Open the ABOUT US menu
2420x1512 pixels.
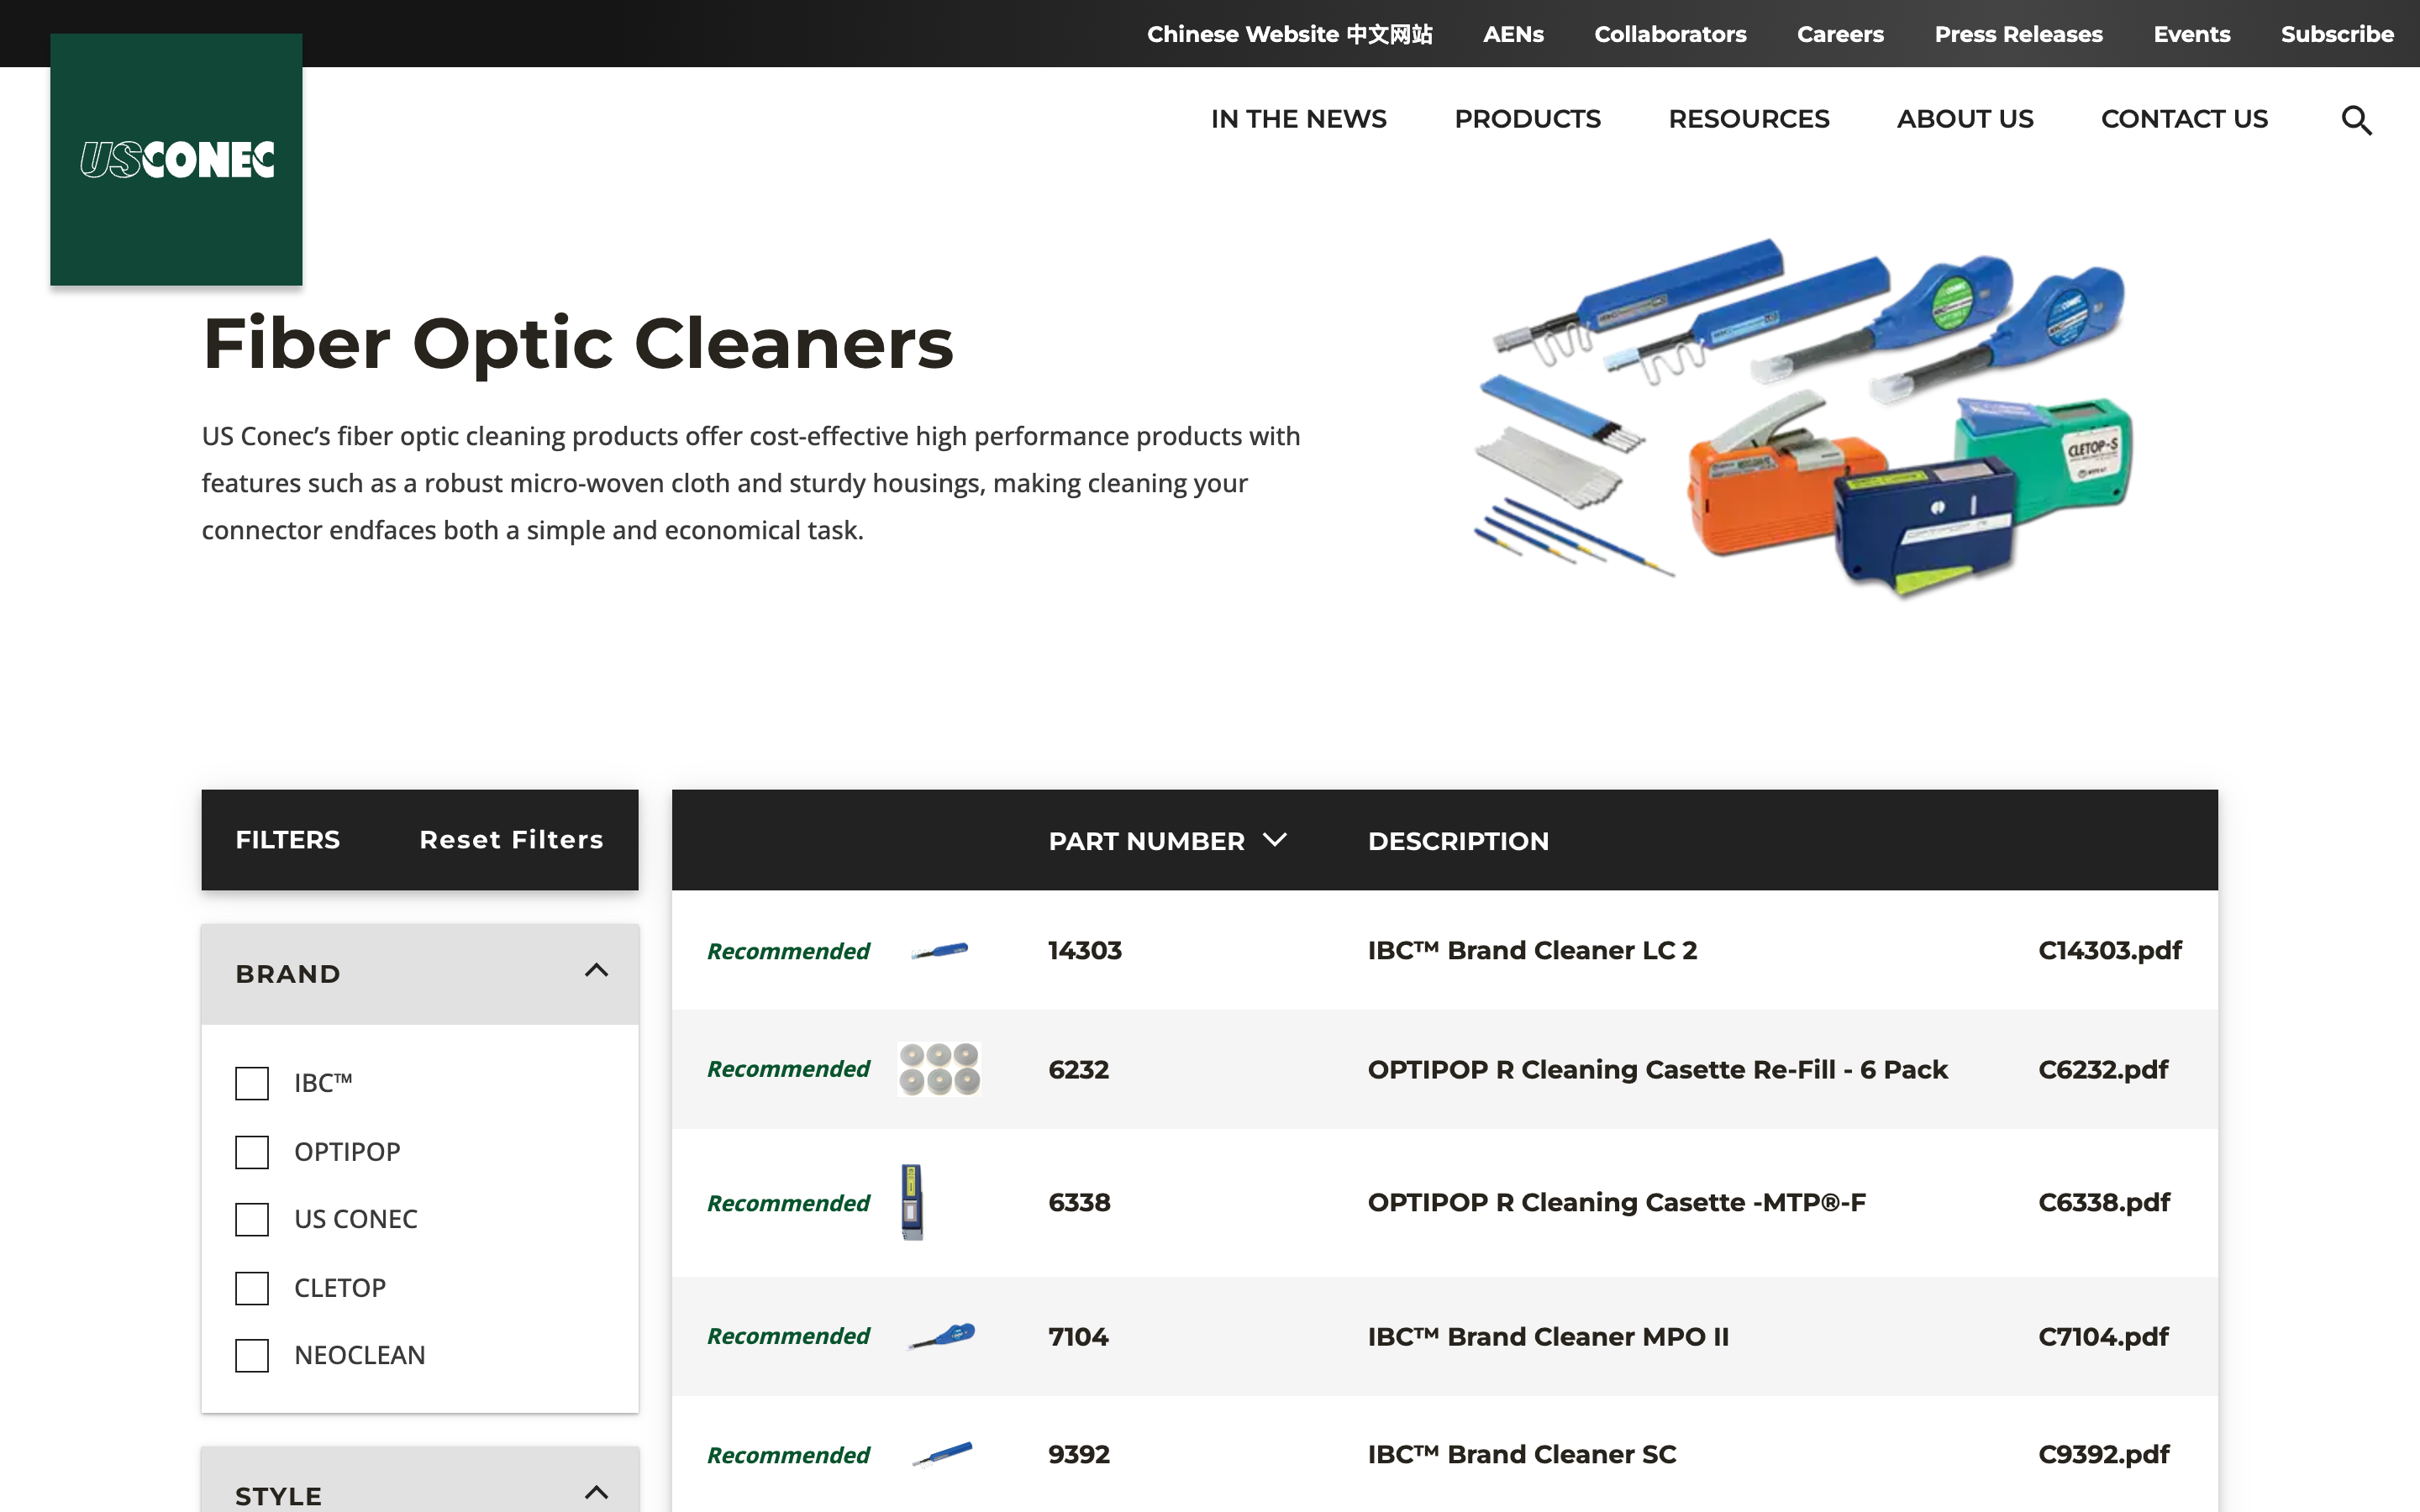click(x=1965, y=119)
